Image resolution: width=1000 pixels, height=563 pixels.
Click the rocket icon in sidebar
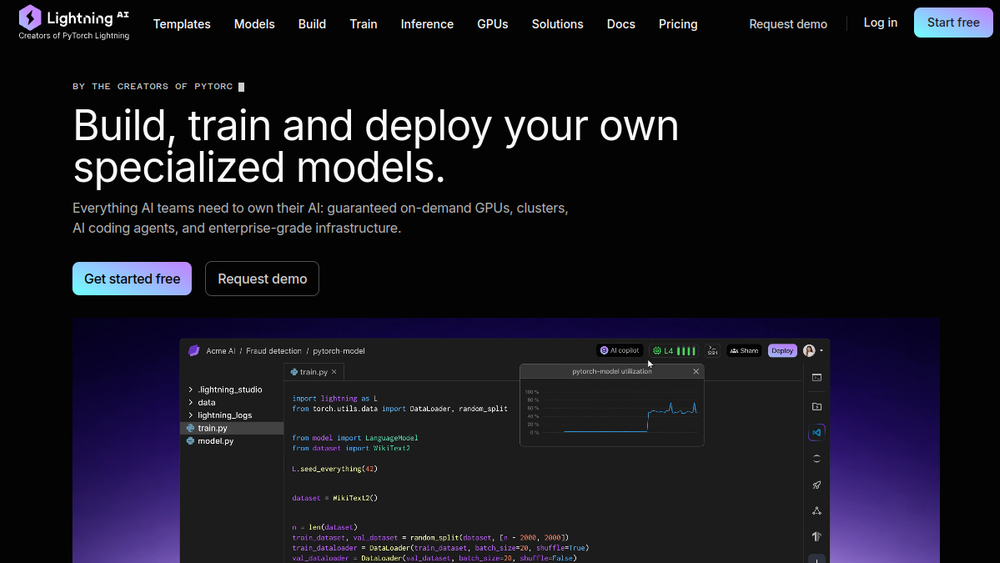coord(816,485)
